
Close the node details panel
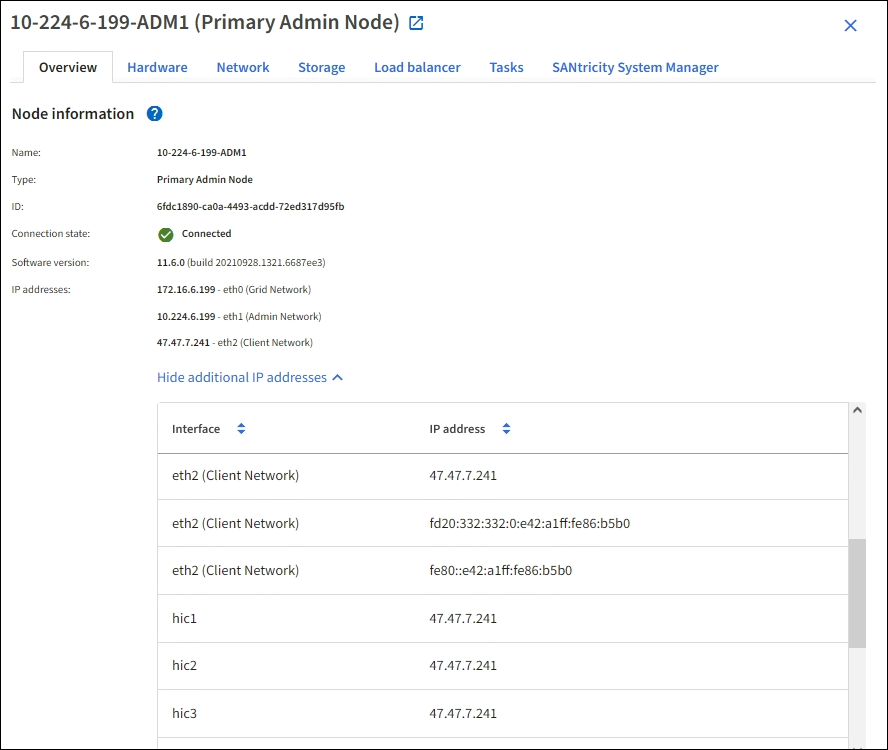[x=850, y=26]
